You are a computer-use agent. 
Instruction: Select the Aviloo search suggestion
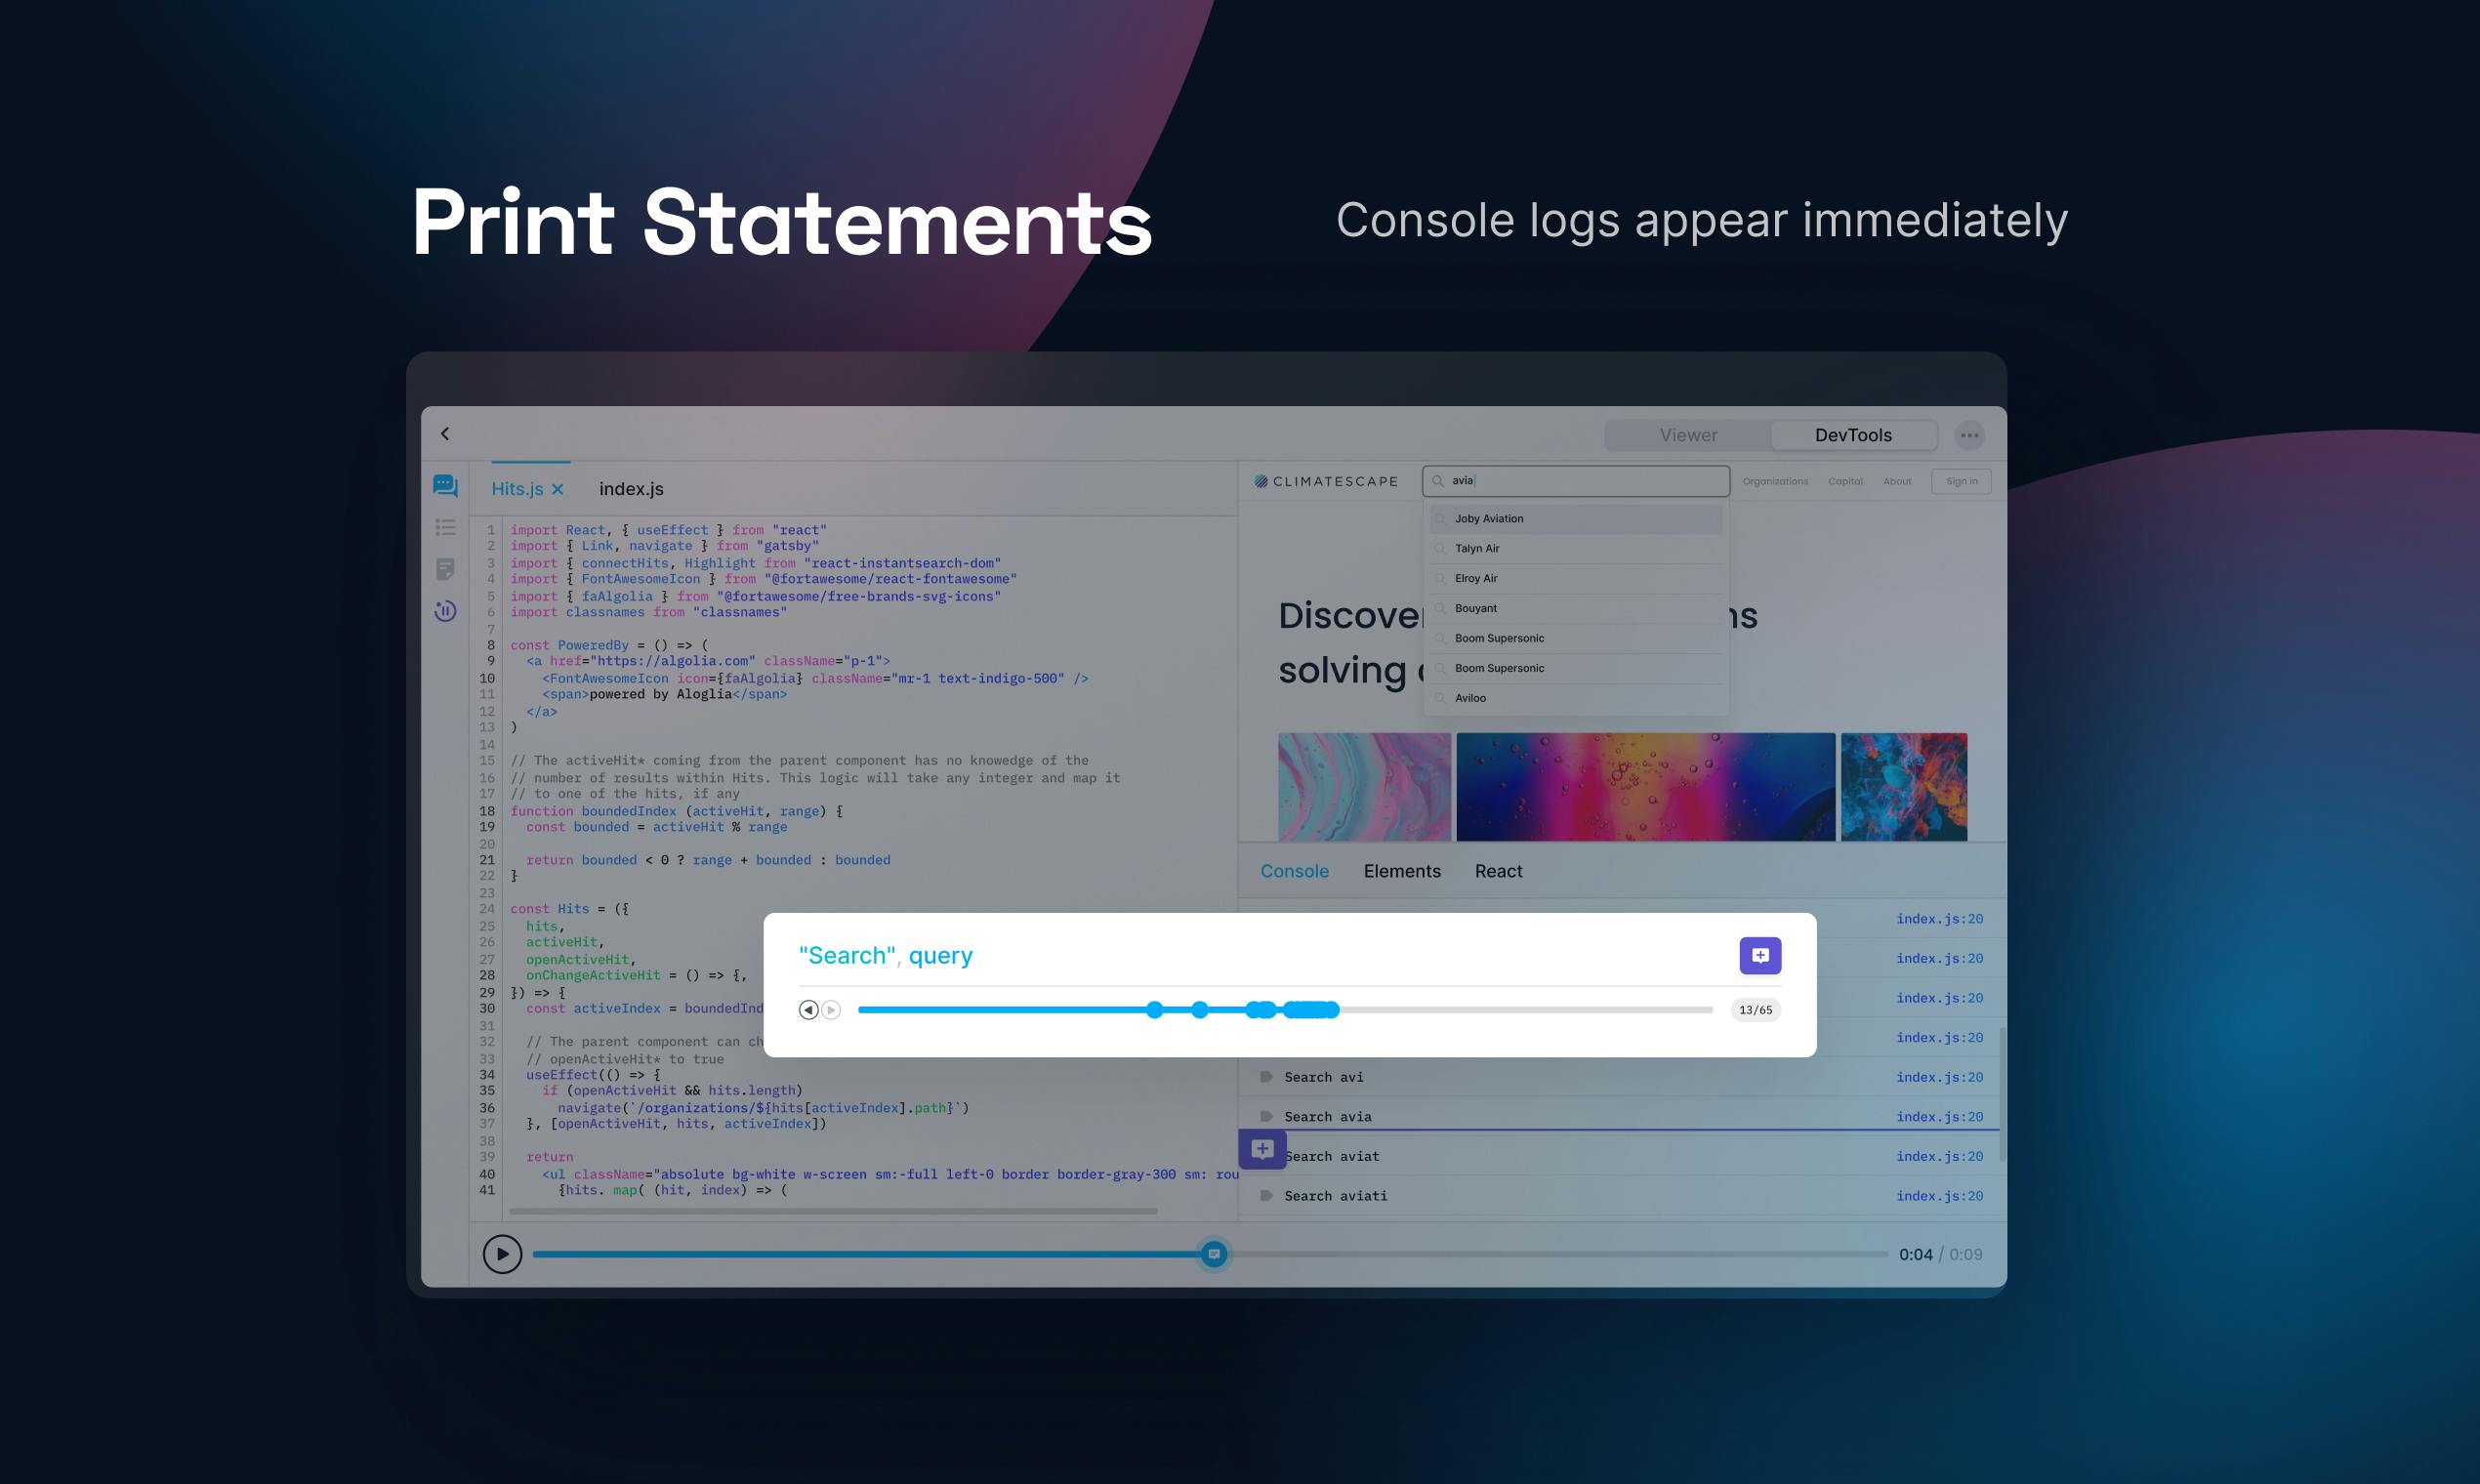[1576, 698]
